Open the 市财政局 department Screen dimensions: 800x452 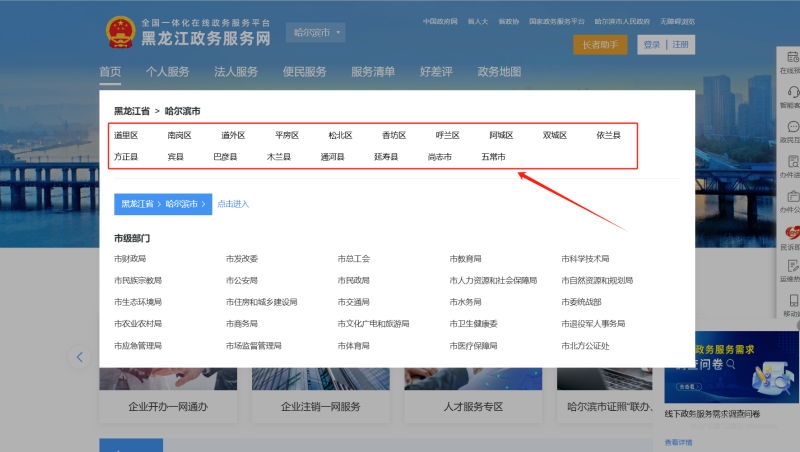[130, 259]
